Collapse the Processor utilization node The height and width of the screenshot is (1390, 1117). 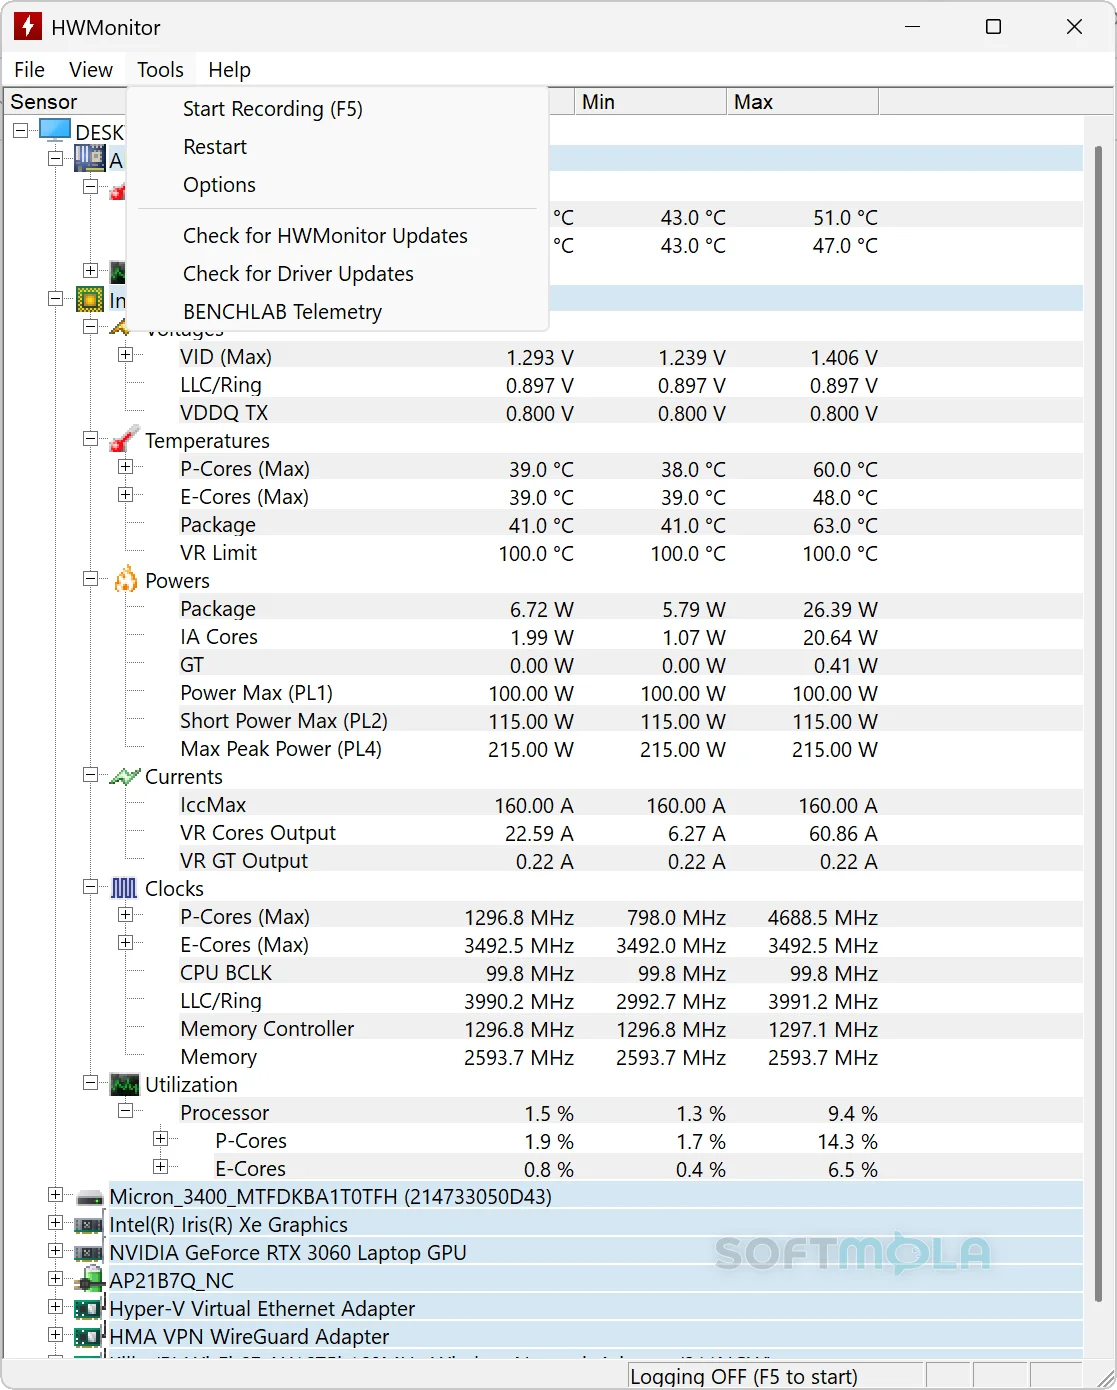126,1111
